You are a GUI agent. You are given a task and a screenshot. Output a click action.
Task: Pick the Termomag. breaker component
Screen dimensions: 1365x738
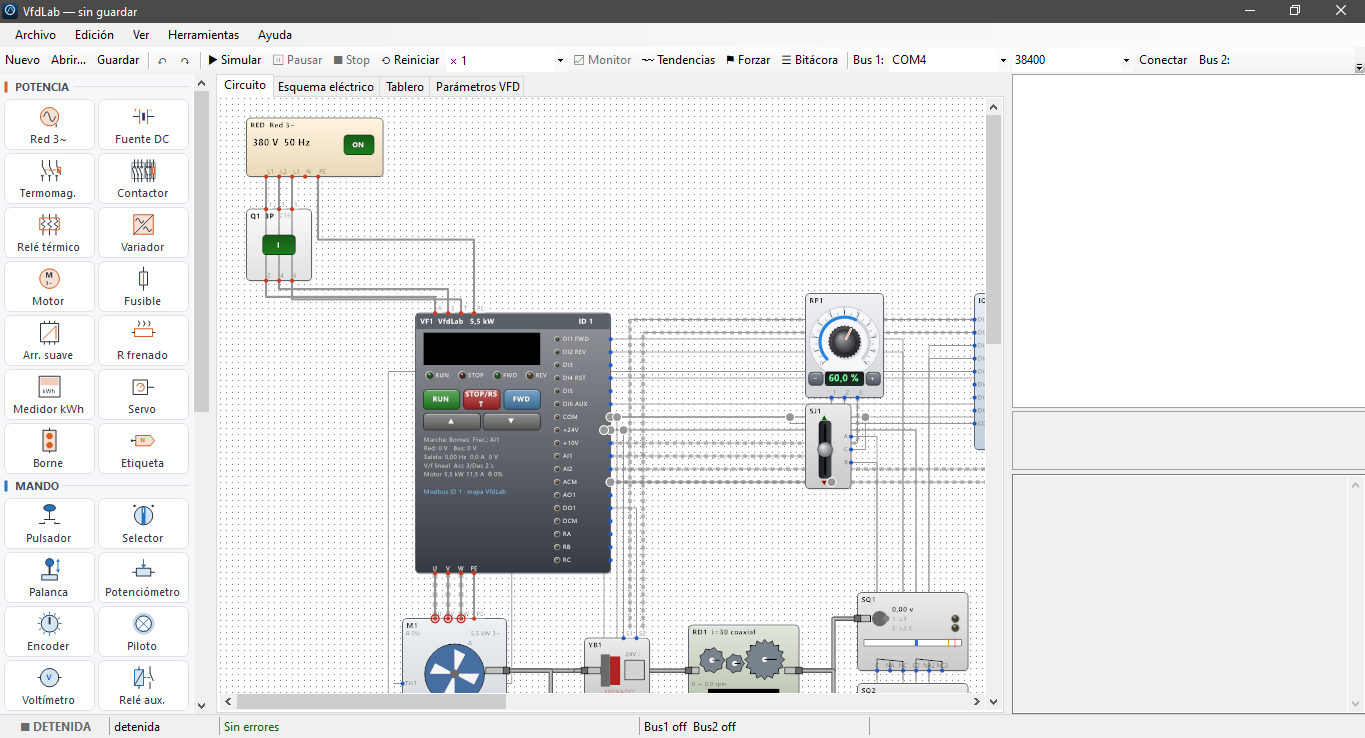(x=49, y=178)
